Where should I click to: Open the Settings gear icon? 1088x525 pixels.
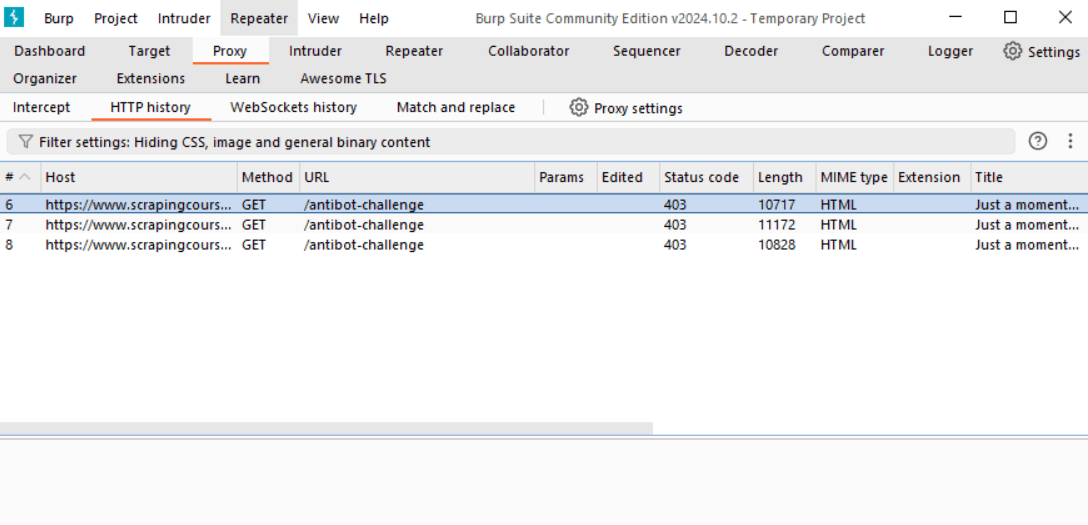[x=1012, y=51]
